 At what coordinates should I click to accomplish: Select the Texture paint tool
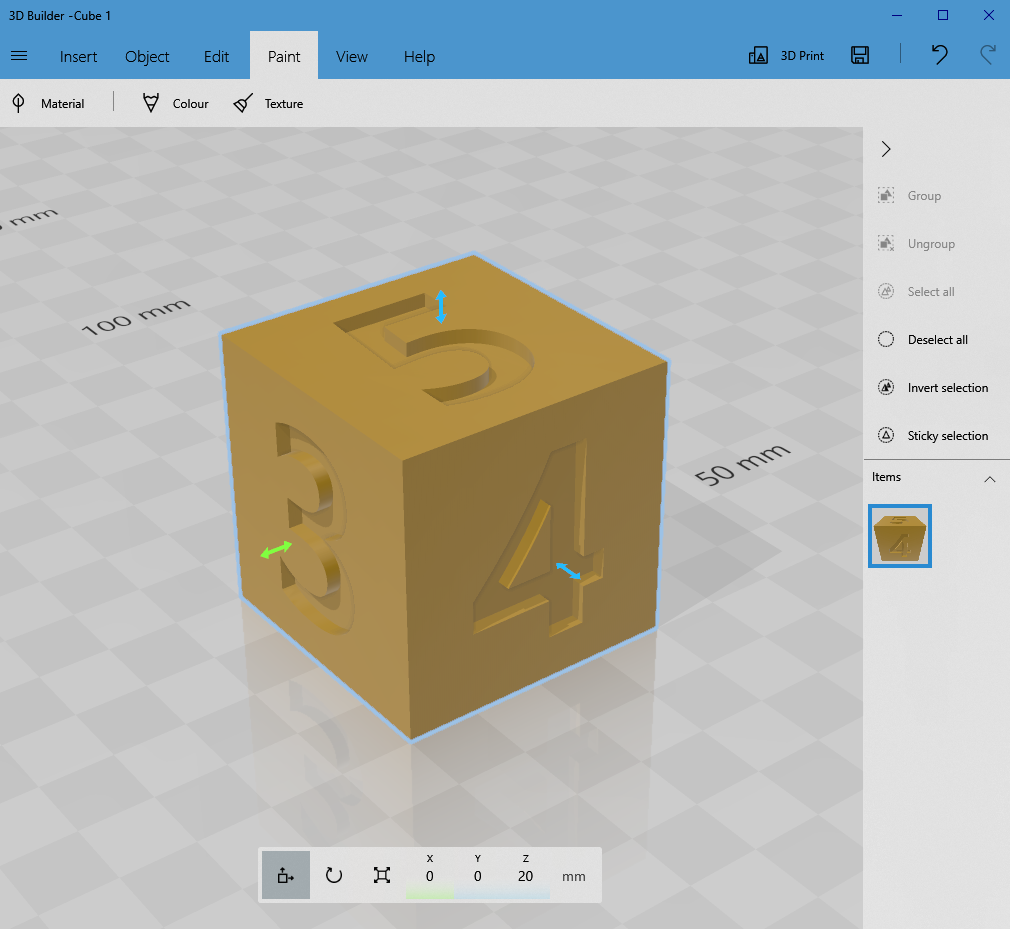tap(268, 102)
